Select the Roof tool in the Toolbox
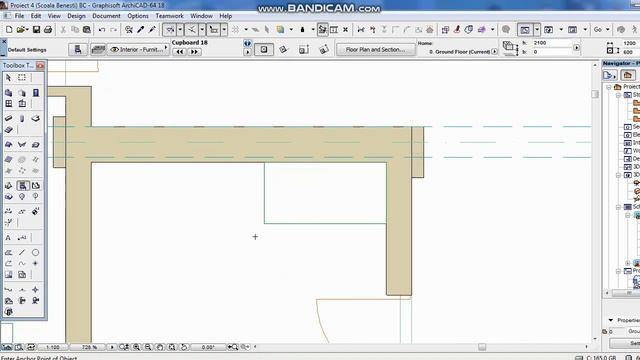640x360 pixels. tap(8, 145)
